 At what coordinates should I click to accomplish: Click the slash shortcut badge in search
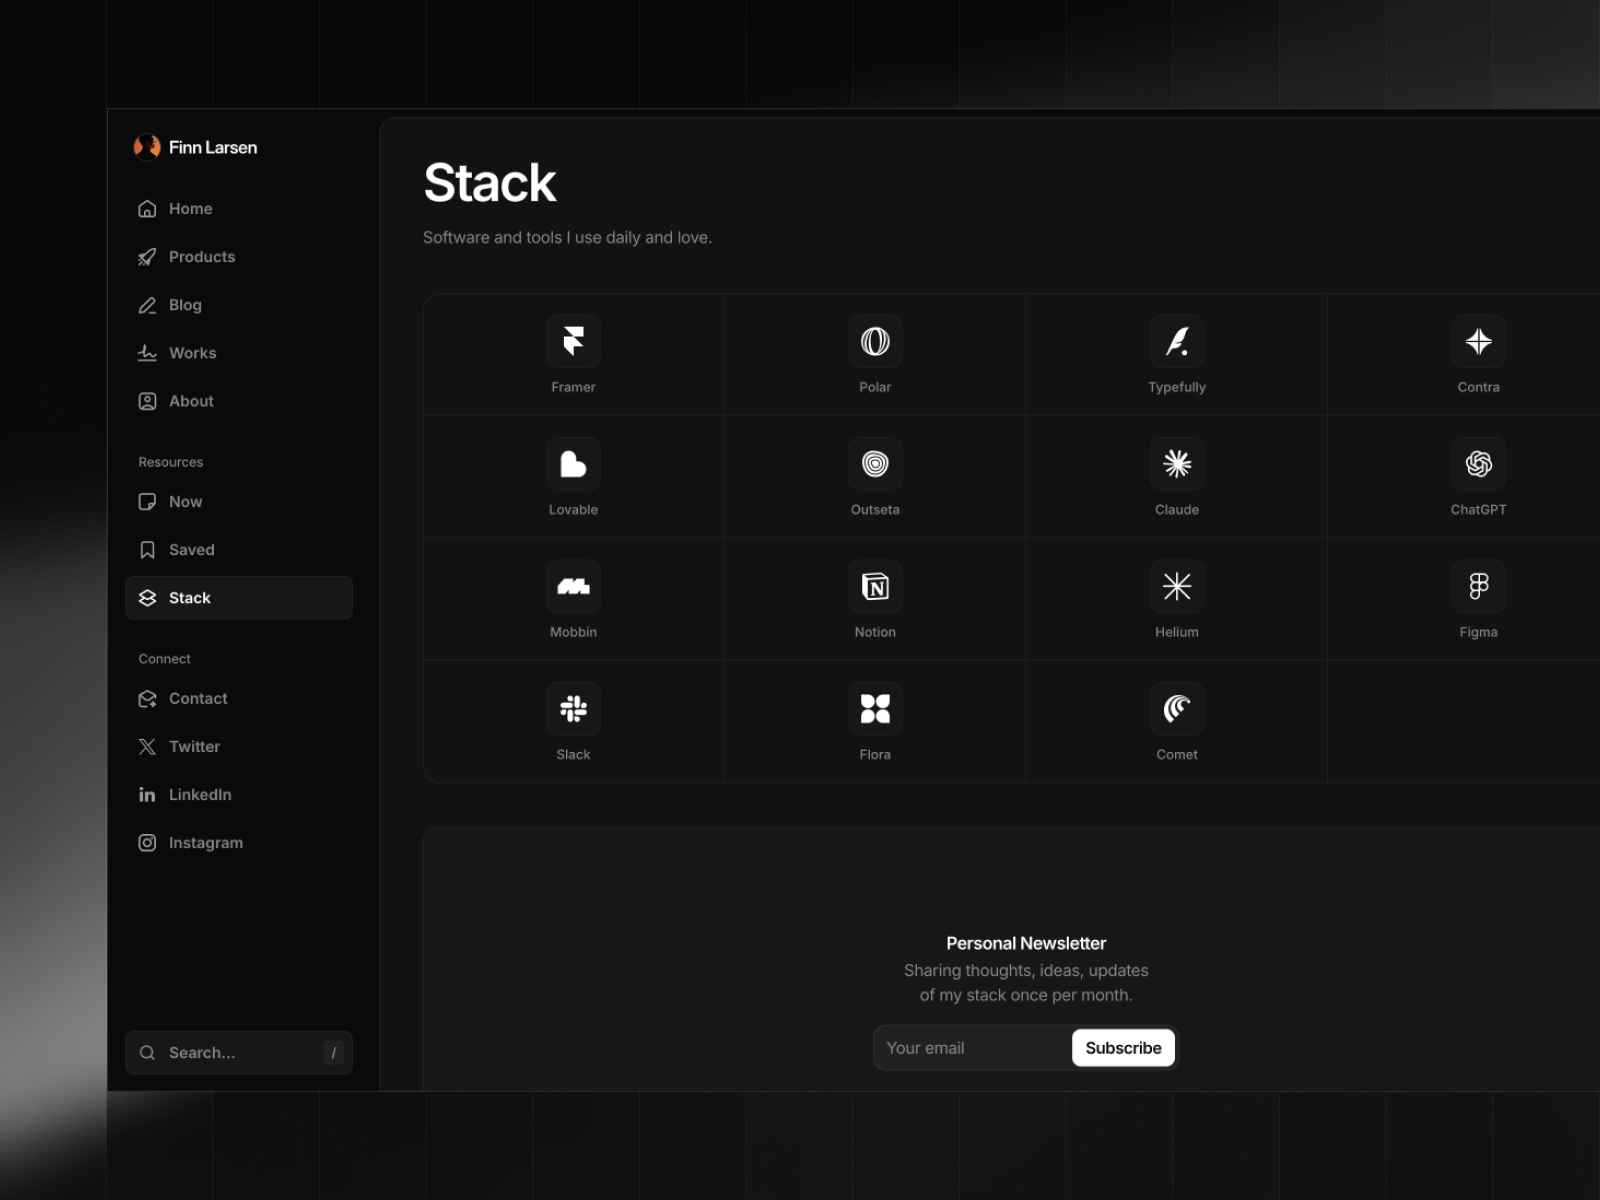tap(334, 1053)
